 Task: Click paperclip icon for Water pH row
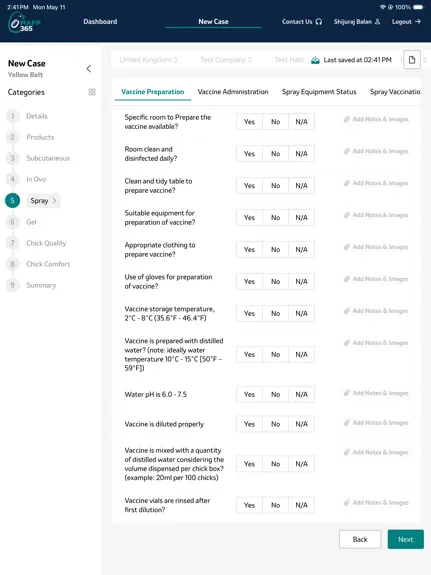coord(347,393)
